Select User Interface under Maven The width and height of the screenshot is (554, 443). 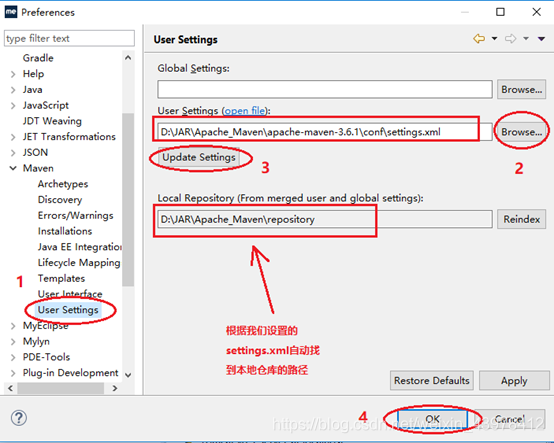click(70, 294)
